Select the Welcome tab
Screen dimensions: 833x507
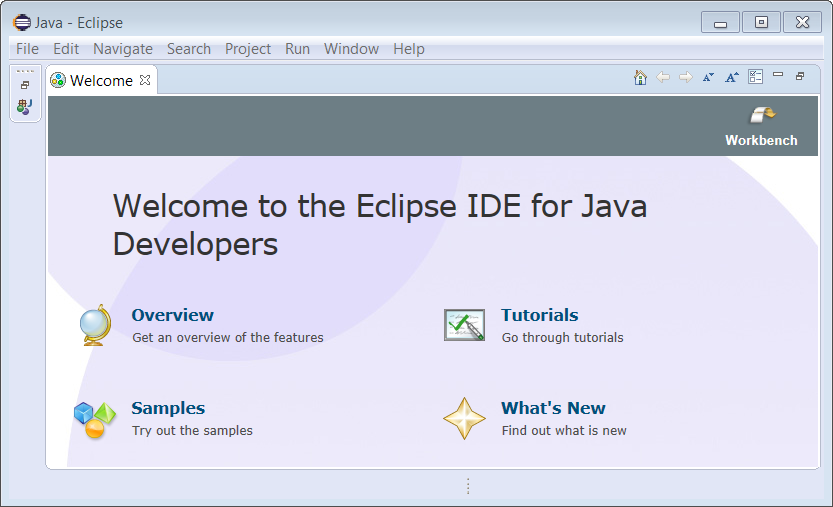(101, 80)
